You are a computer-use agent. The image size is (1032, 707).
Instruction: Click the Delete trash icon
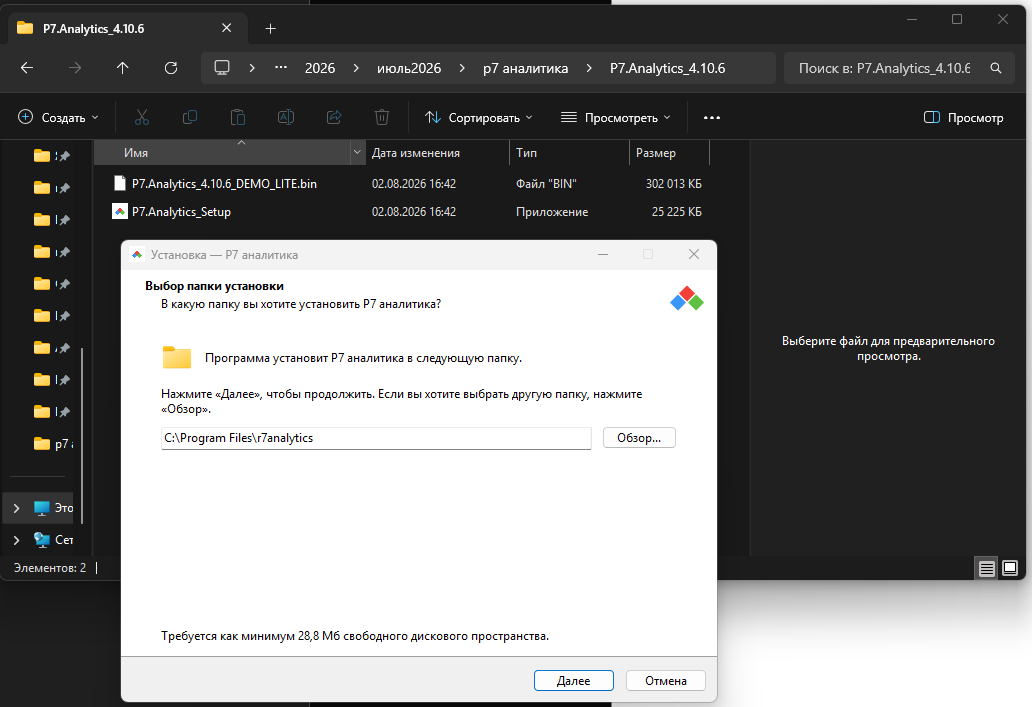tap(382, 117)
